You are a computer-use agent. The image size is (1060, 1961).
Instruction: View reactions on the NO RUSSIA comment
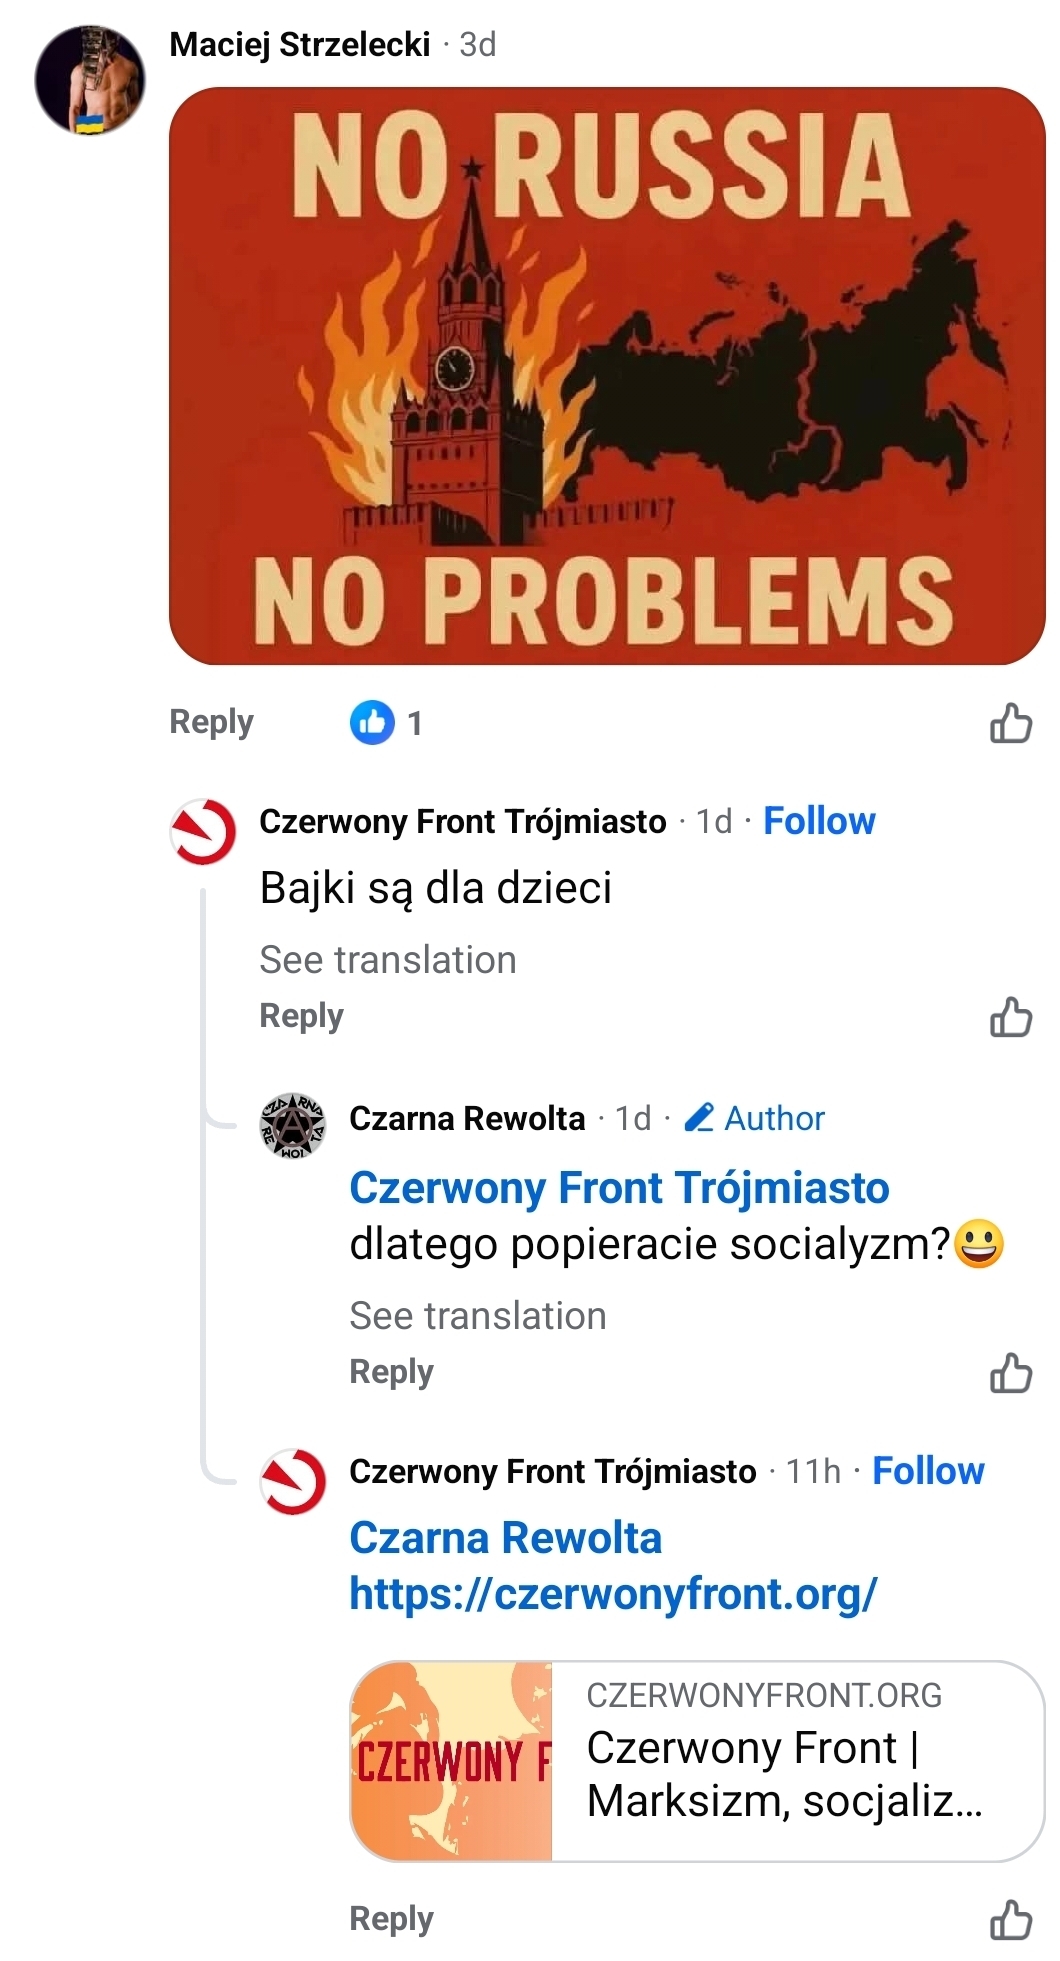pyautogui.click(x=387, y=722)
